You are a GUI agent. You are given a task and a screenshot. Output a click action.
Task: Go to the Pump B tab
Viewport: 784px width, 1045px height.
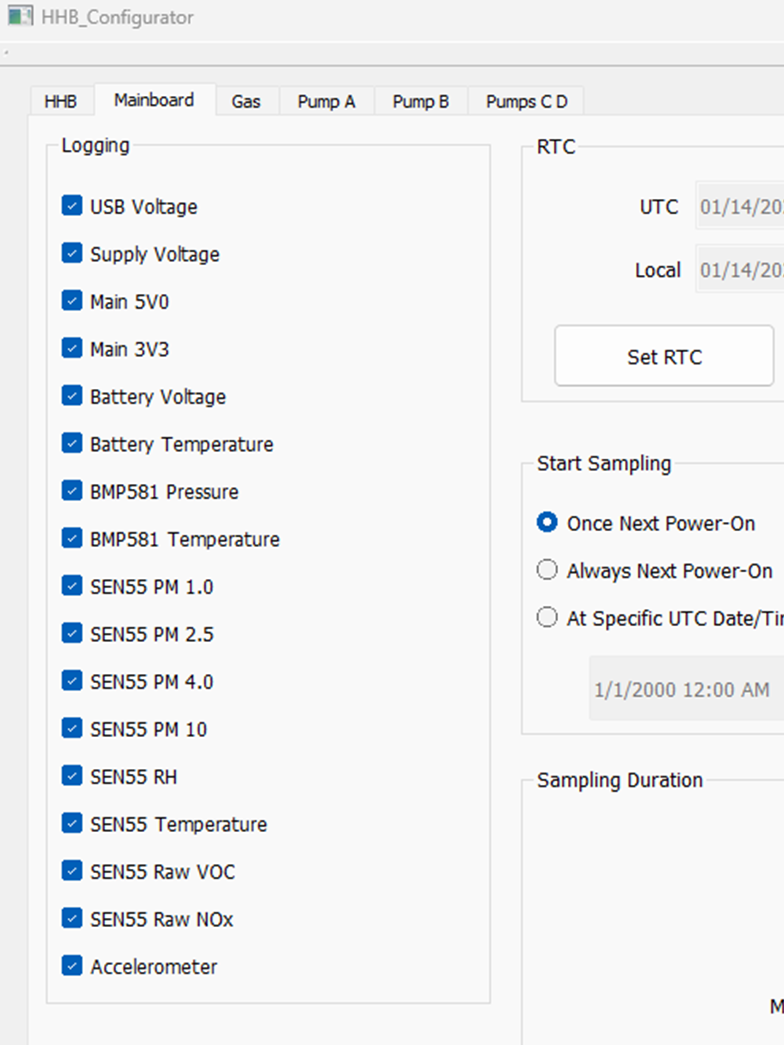[421, 101]
